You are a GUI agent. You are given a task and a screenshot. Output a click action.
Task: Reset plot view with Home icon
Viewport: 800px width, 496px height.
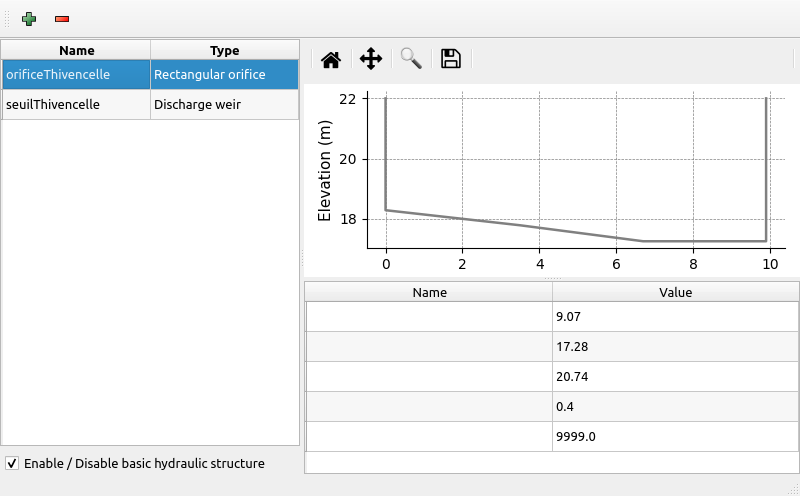[x=331, y=59]
